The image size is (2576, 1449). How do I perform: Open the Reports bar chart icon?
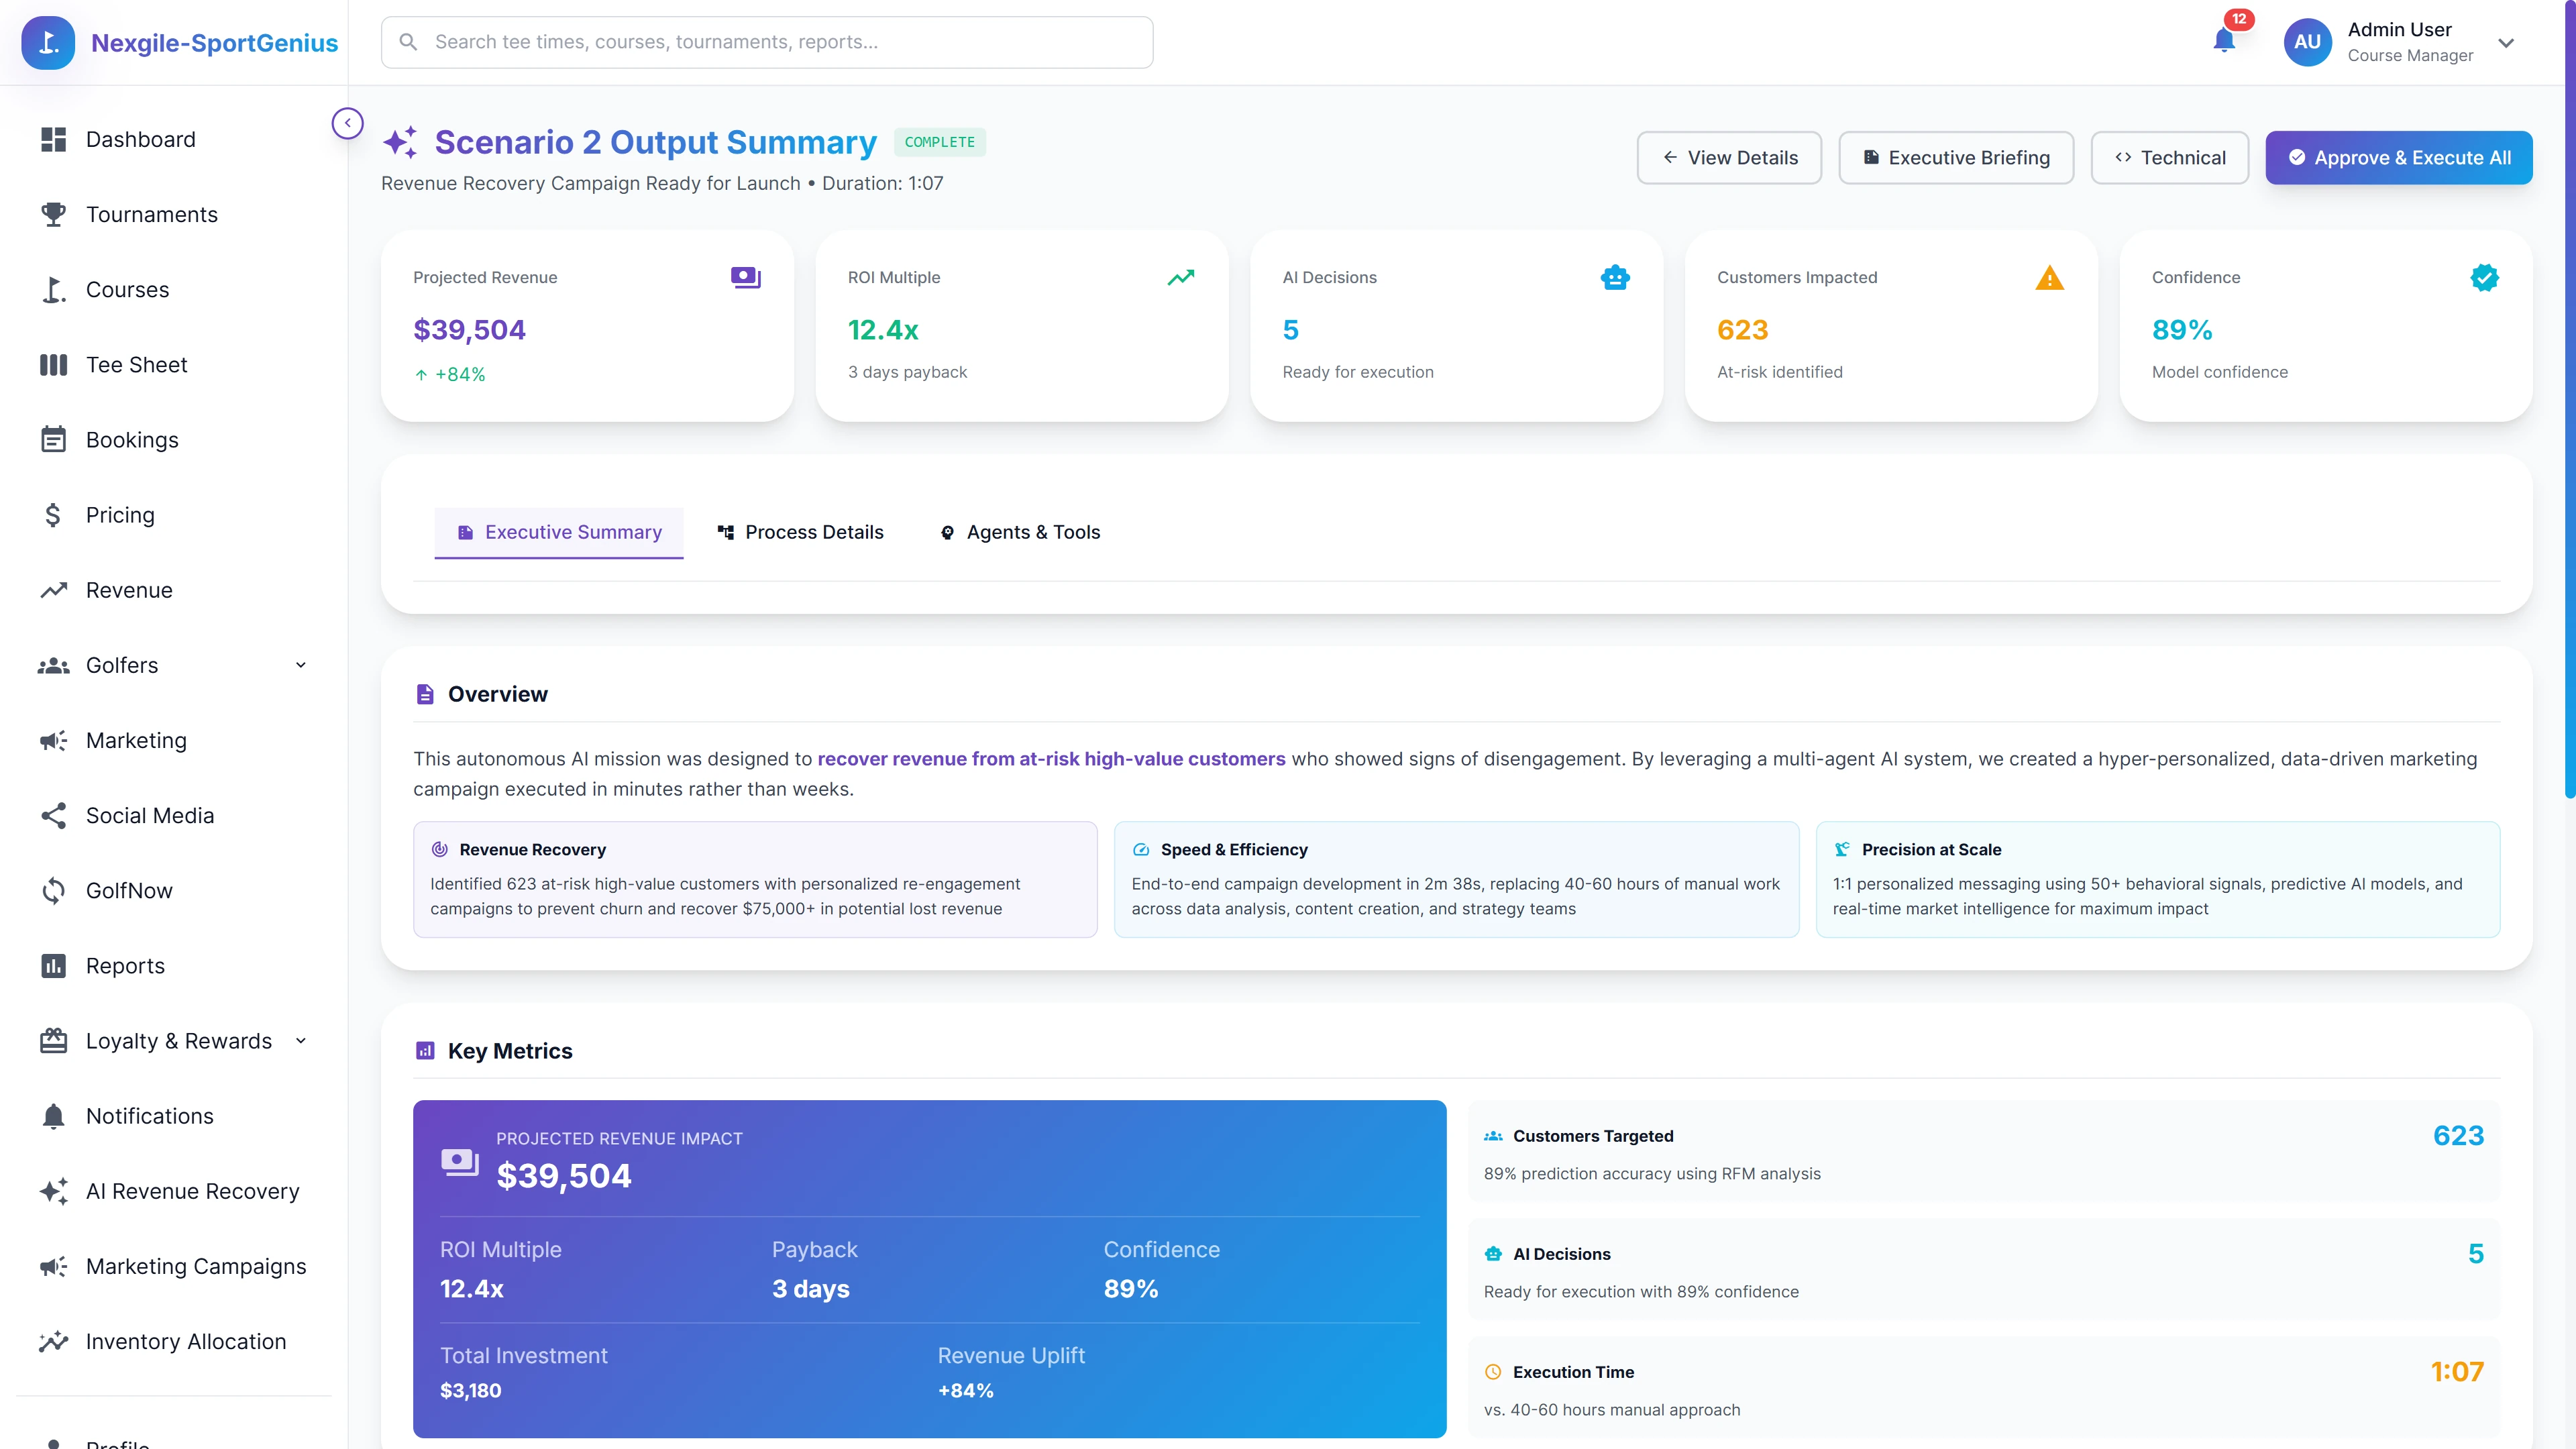click(53, 965)
